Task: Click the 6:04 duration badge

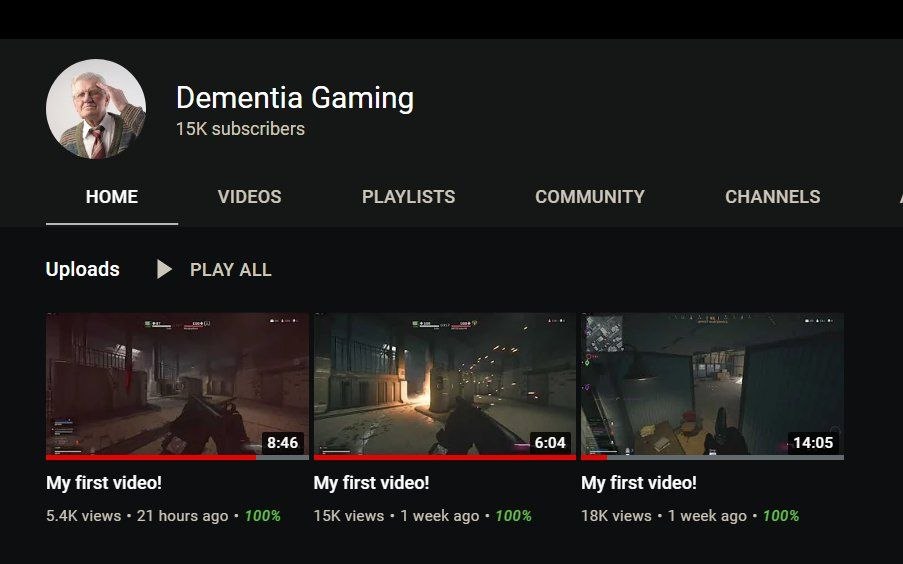Action: pyautogui.click(x=550, y=442)
